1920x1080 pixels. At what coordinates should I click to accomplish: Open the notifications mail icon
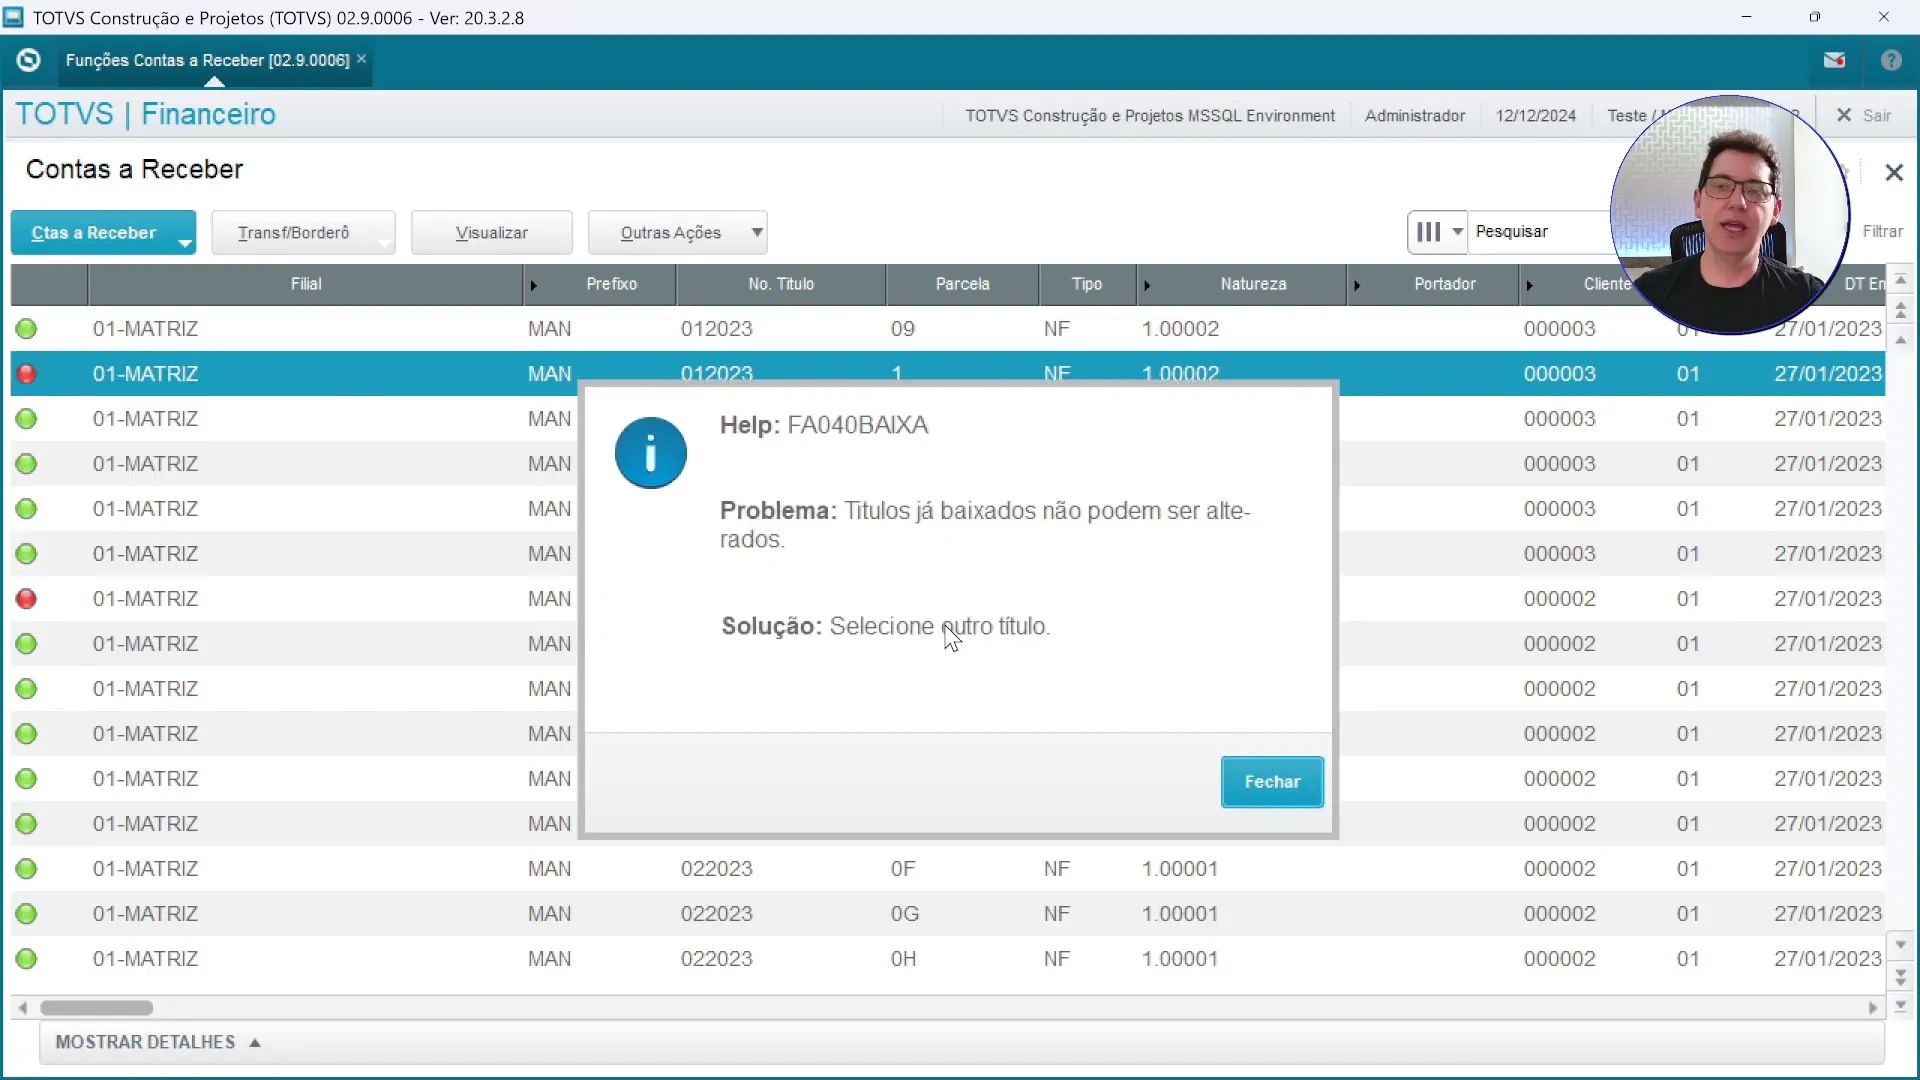click(x=1836, y=60)
